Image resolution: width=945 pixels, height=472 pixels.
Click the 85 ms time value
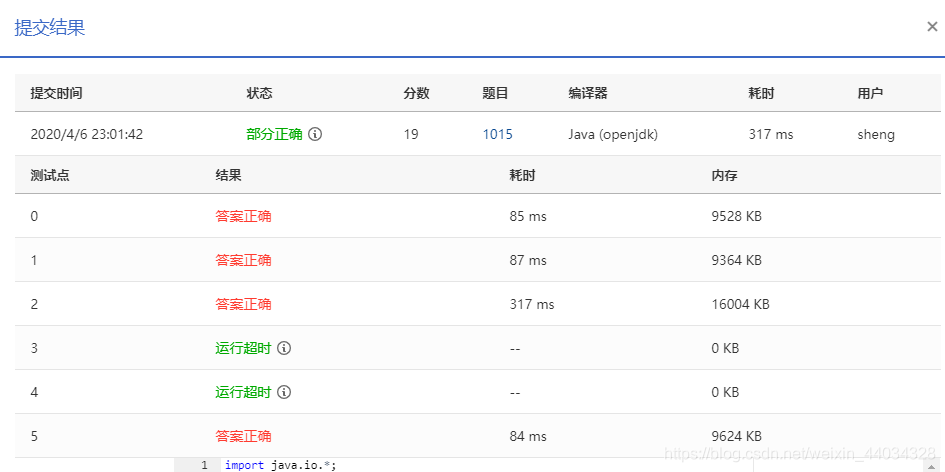point(528,216)
